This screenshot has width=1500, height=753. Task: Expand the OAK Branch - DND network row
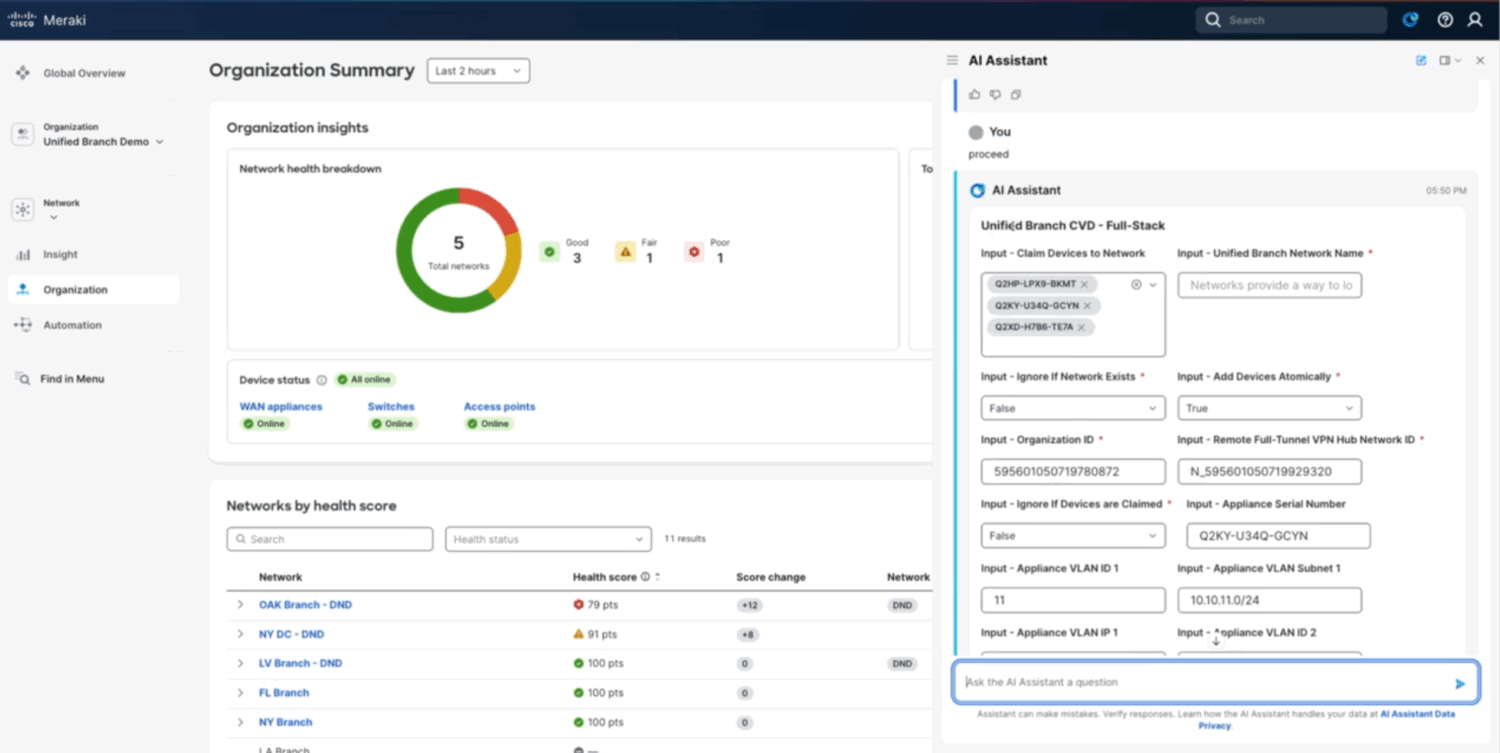pos(240,604)
